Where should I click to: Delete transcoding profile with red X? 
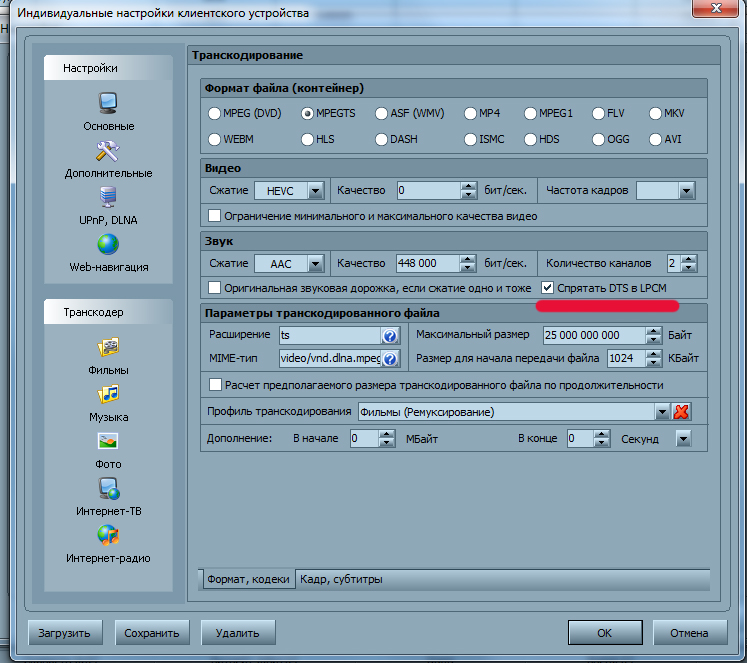click(x=682, y=412)
